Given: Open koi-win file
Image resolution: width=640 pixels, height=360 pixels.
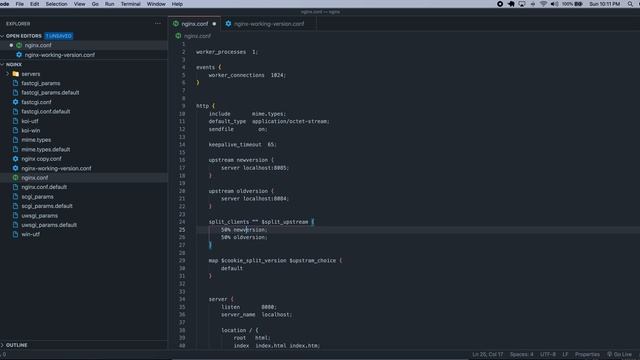Looking at the screenshot, I should tap(31, 131).
